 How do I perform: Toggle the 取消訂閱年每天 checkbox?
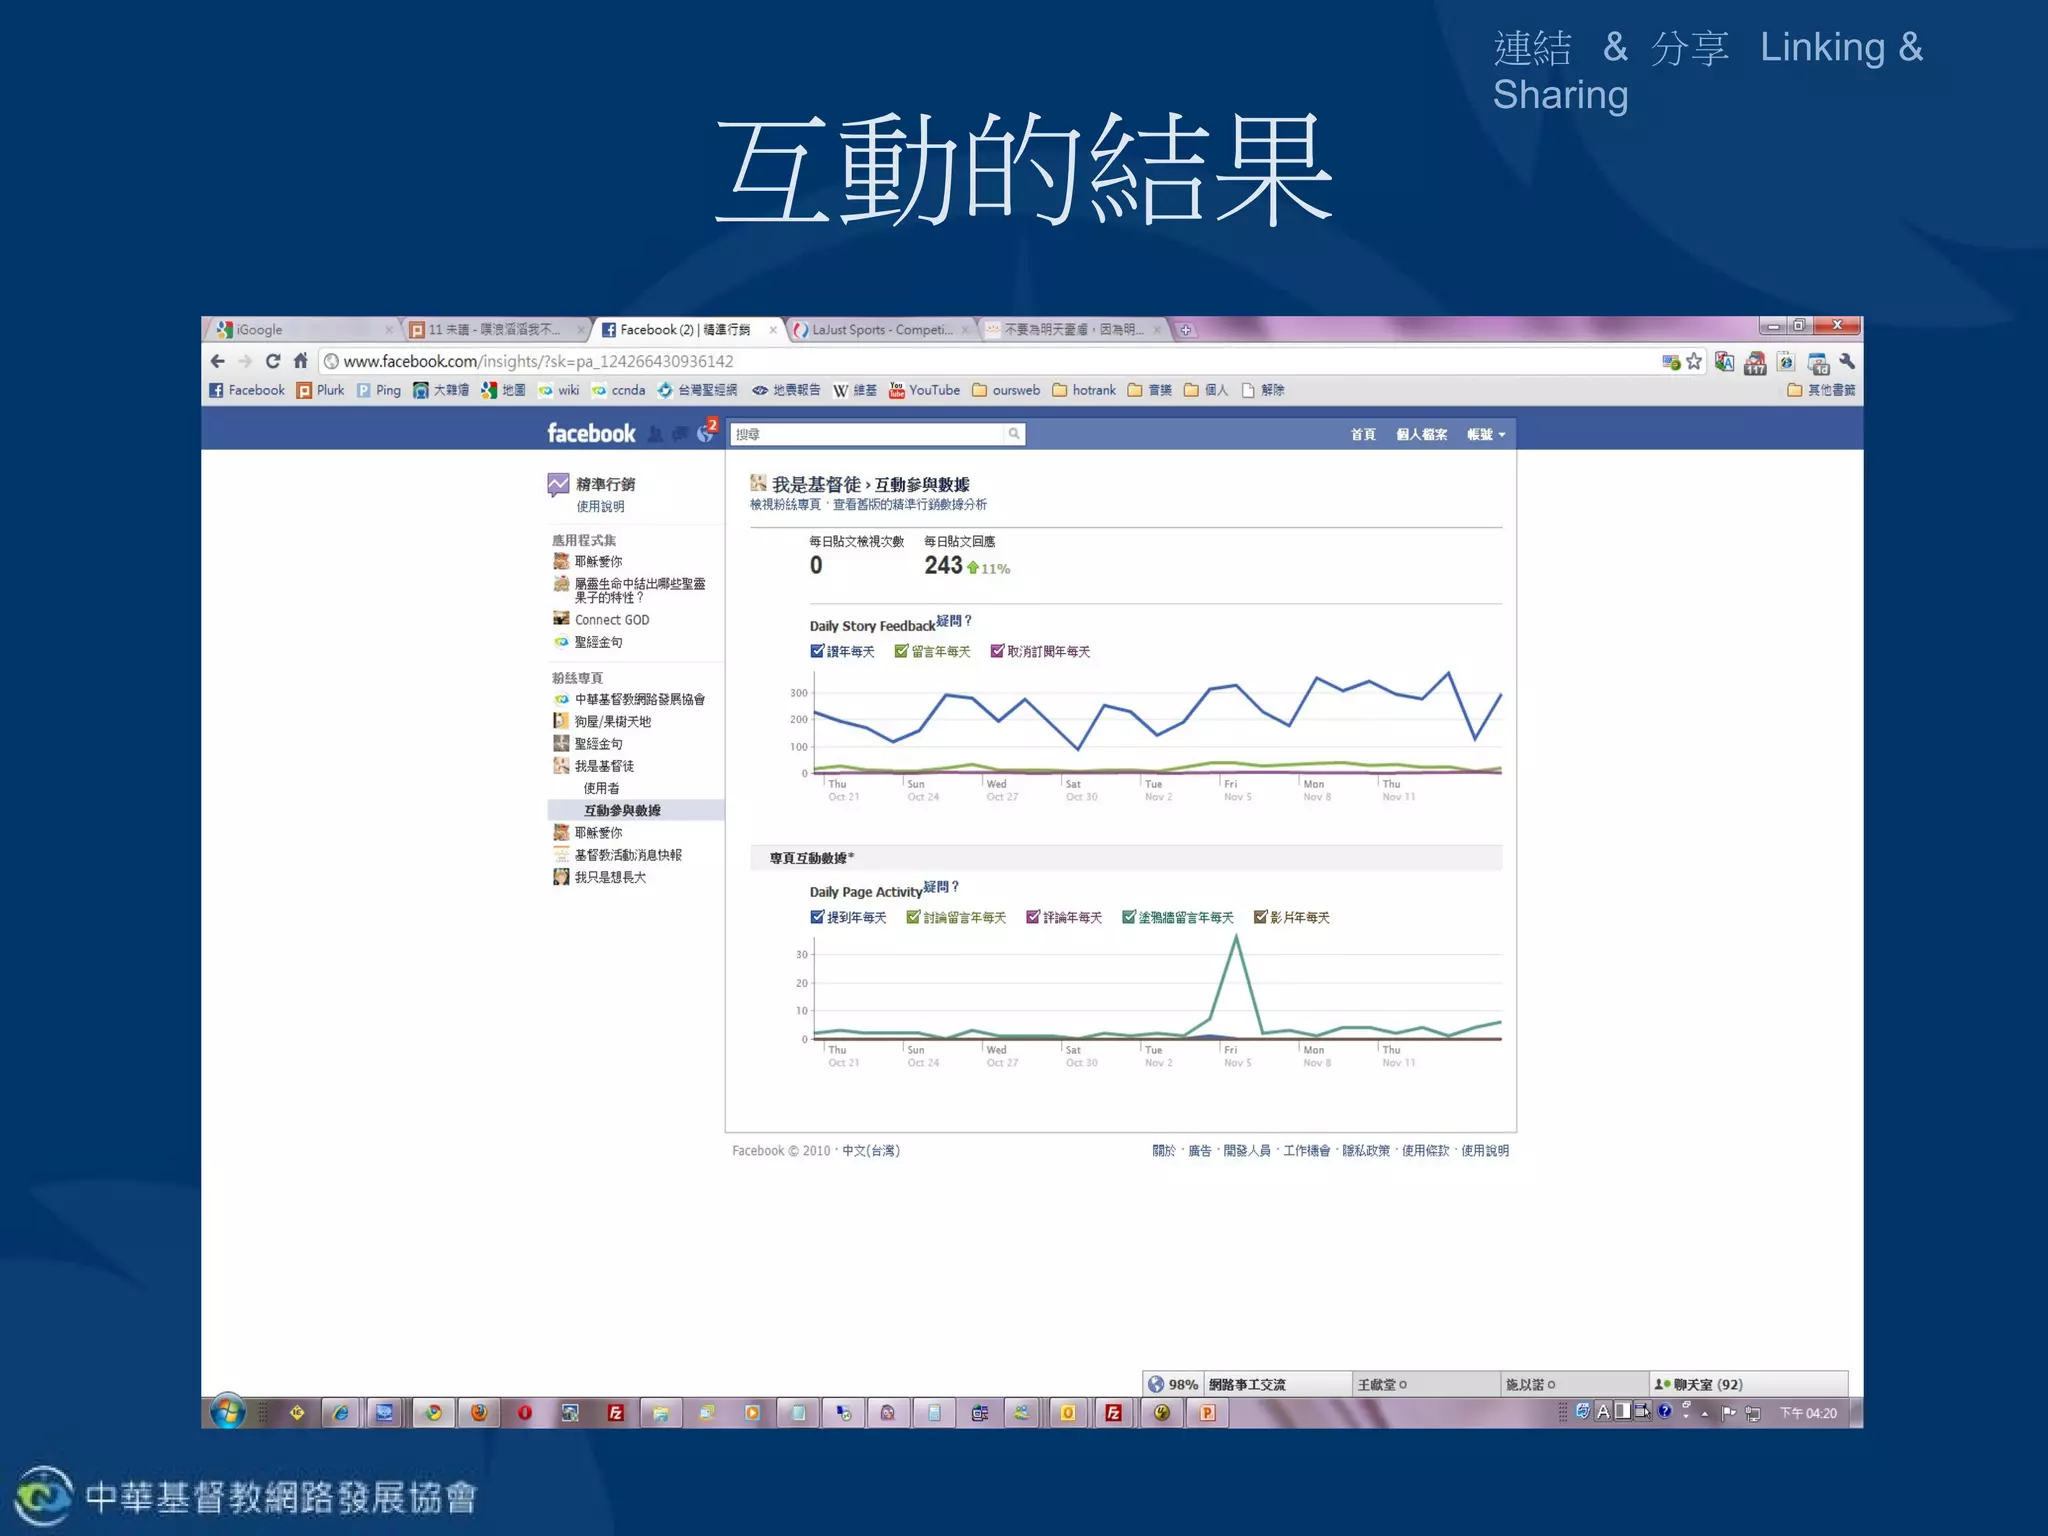(997, 651)
